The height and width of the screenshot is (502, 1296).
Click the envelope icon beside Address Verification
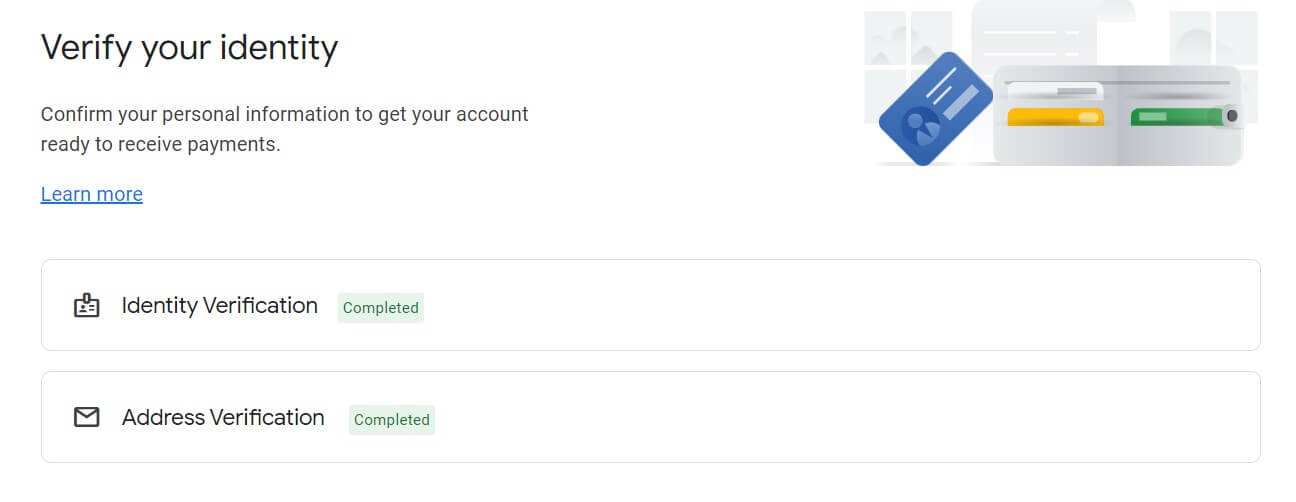87,418
